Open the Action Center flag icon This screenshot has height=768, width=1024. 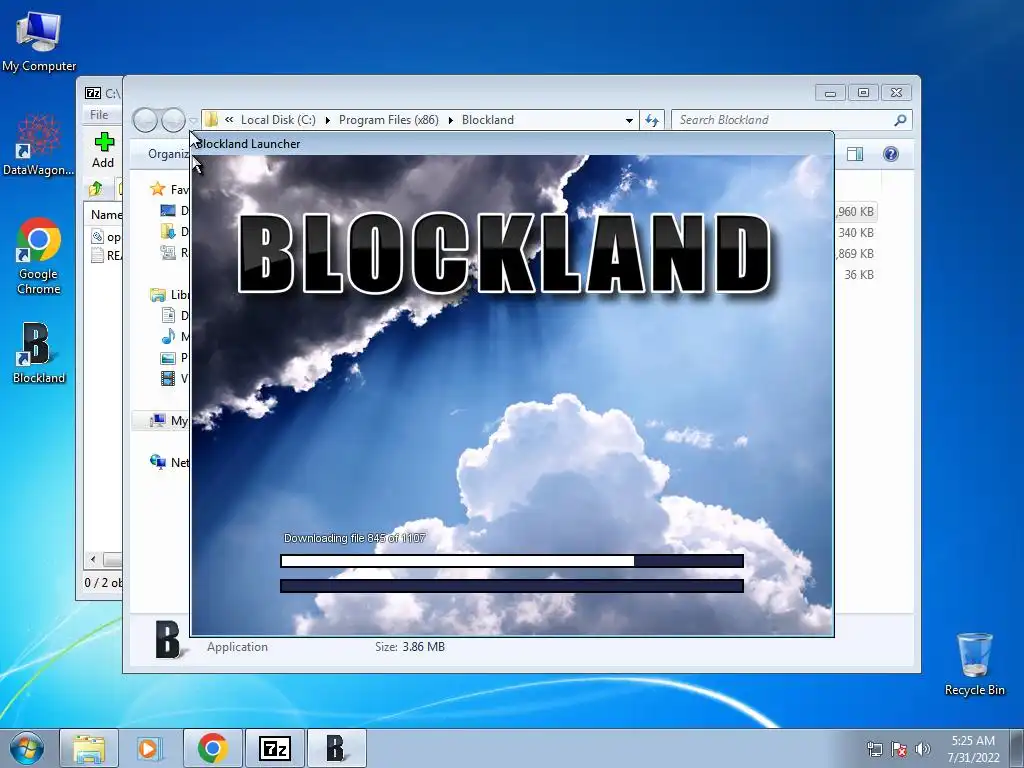pos(899,749)
